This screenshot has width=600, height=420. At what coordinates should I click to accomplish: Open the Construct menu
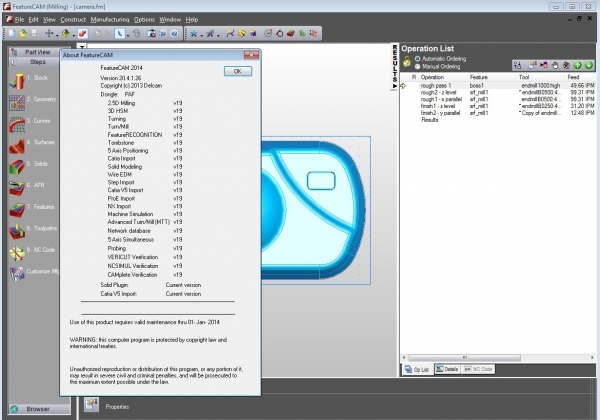coord(73,20)
